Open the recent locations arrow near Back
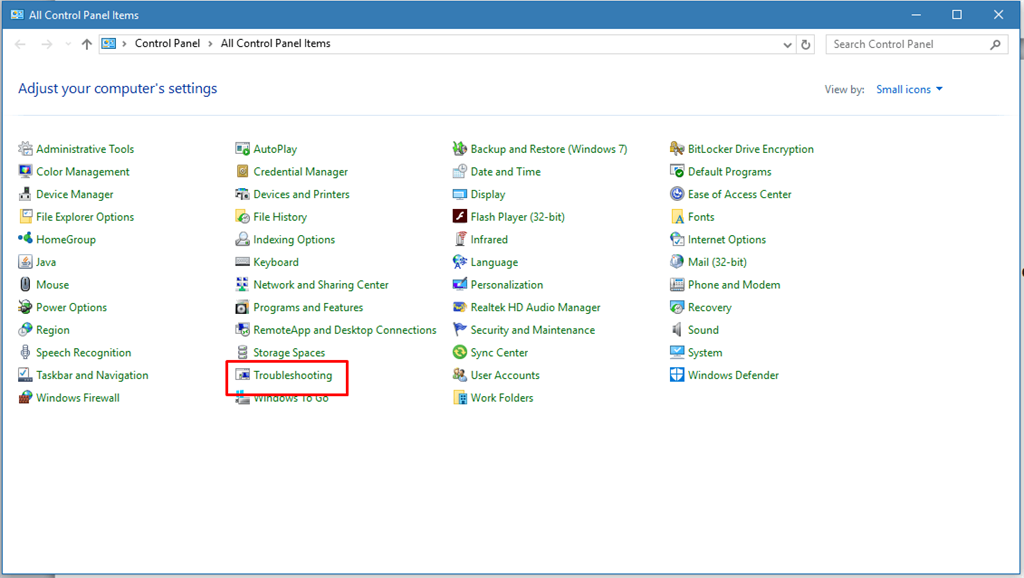1024x578 pixels. (68, 44)
